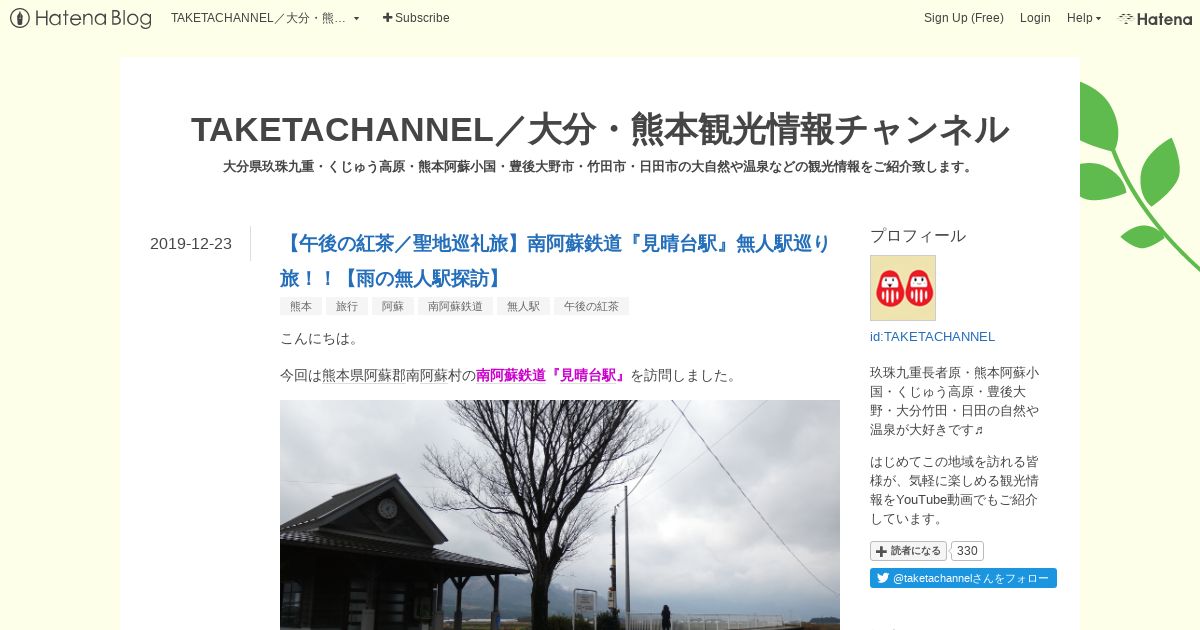The image size is (1200, 630).
Task: Click the Subscribe button in top bar
Action: click(416, 18)
